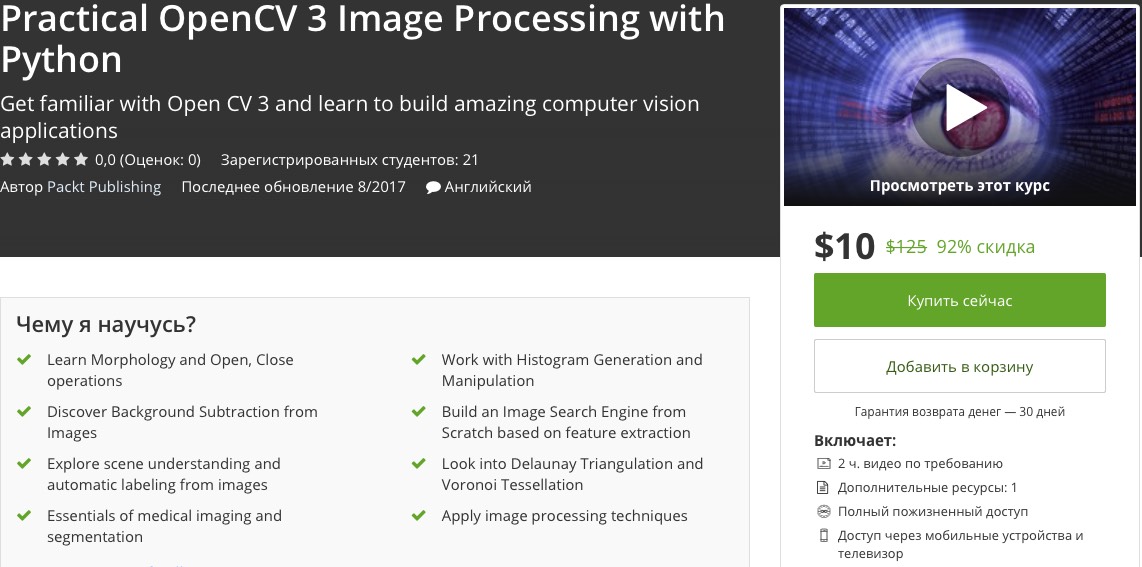Click Доступ через мобильные устройства text
1142x567 pixels.
(x=960, y=544)
